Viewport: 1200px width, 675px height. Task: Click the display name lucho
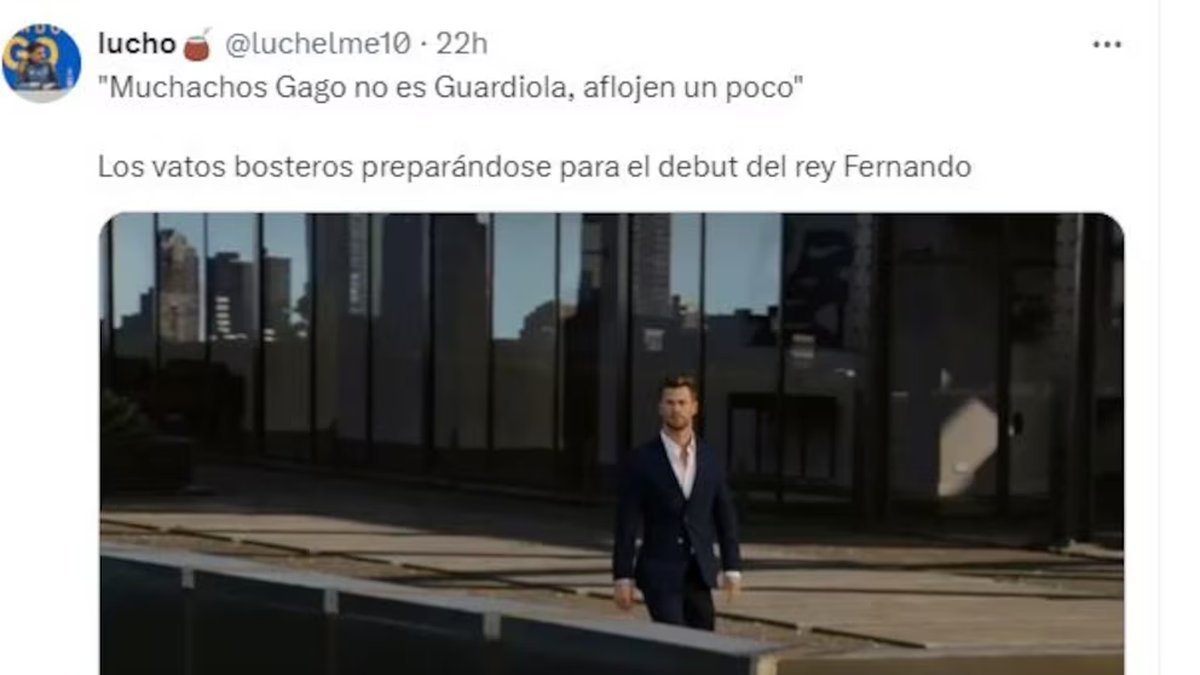137,44
